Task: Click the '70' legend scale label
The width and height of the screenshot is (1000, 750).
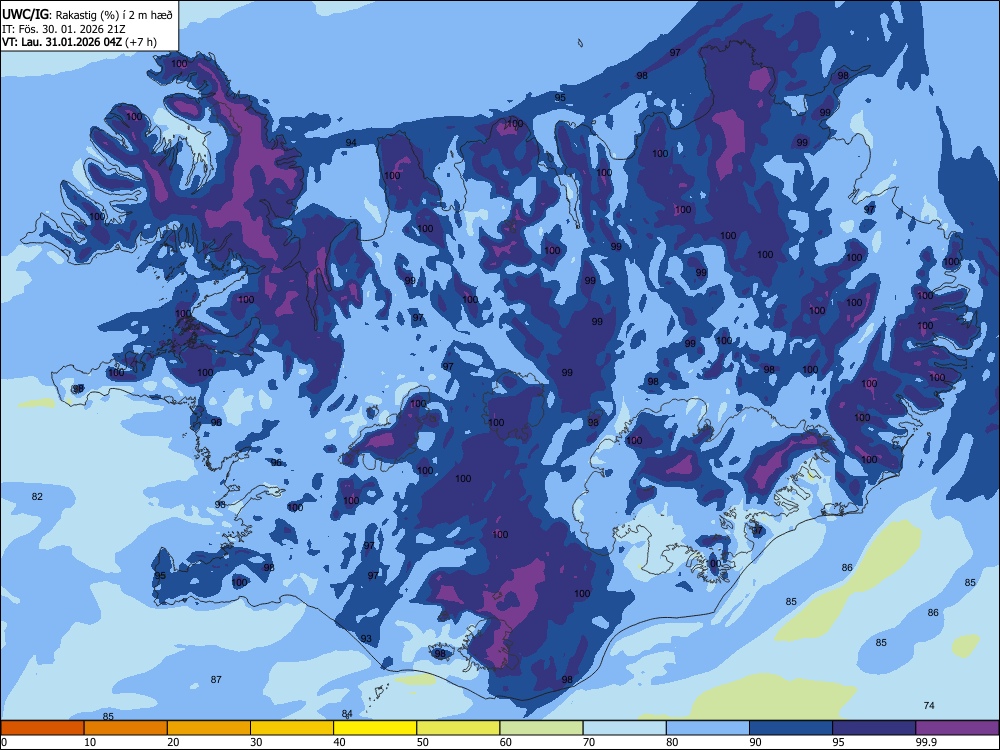Action: point(589,742)
